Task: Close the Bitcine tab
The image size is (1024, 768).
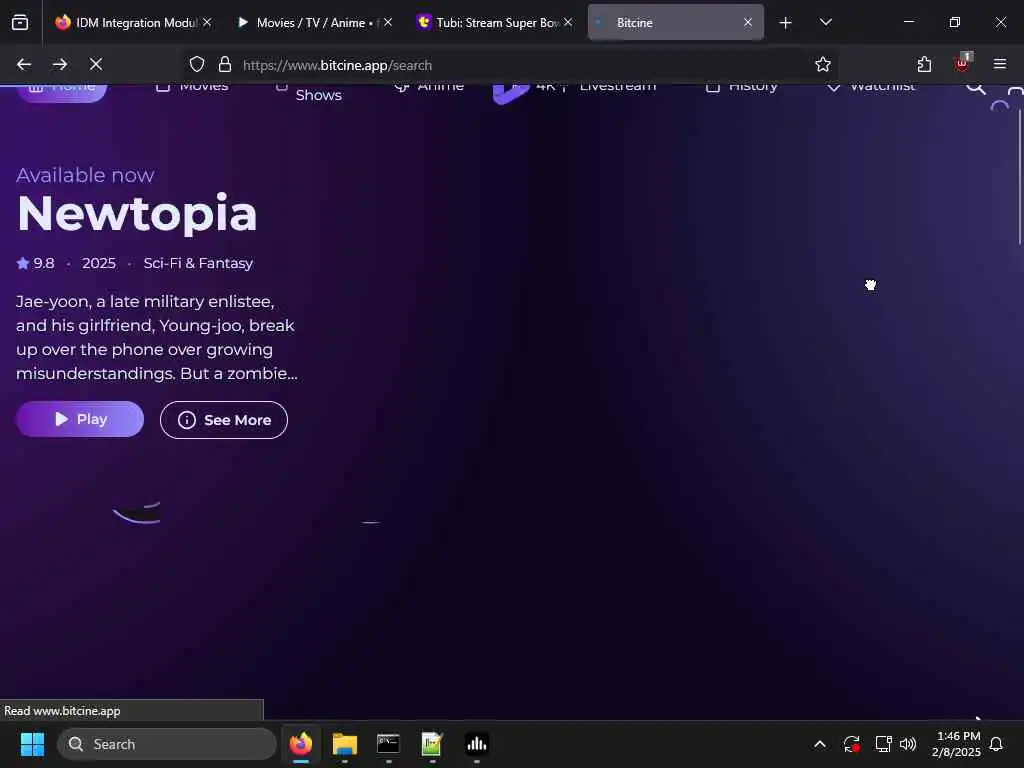Action: click(748, 22)
